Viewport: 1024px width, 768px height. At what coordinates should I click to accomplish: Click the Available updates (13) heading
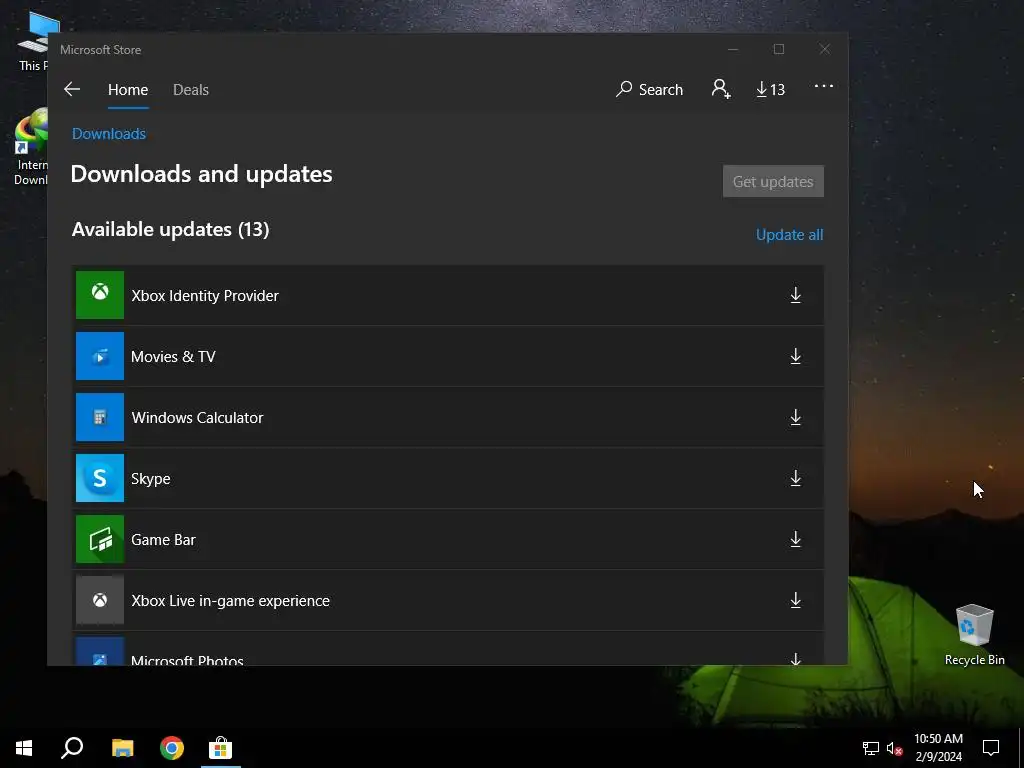170,229
